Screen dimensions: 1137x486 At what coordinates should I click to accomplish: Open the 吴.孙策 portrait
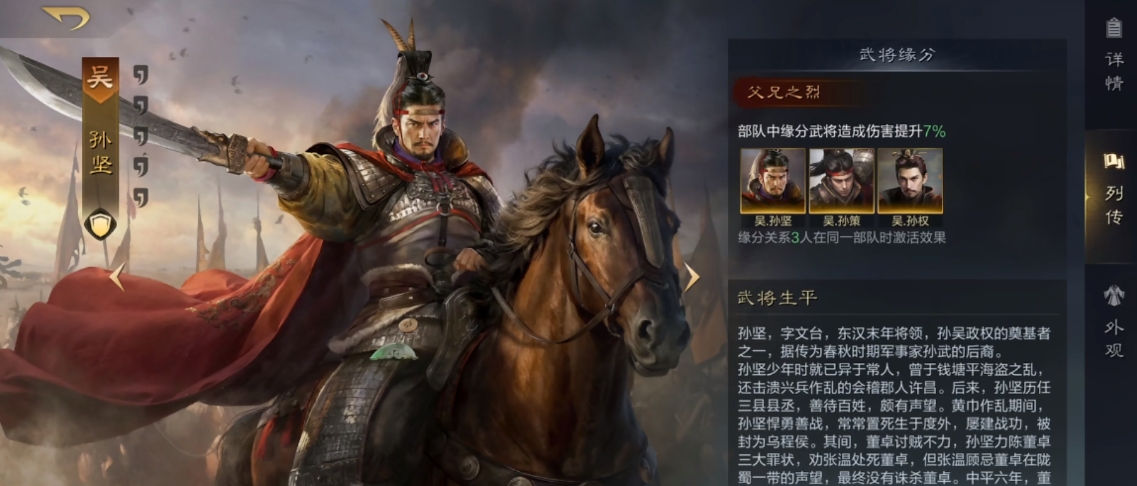pos(841,181)
